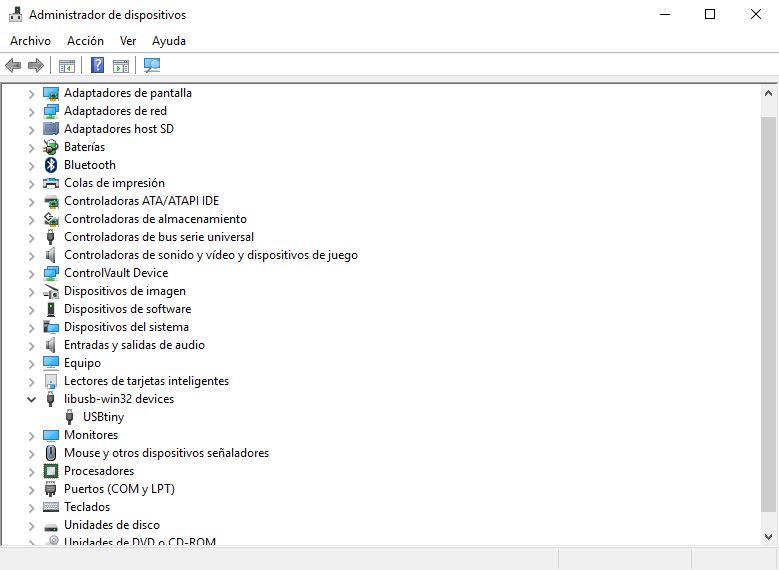The image size is (779, 570).
Task: Click the Lectores de tarjetas inteligentes icon
Action: click(x=51, y=381)
